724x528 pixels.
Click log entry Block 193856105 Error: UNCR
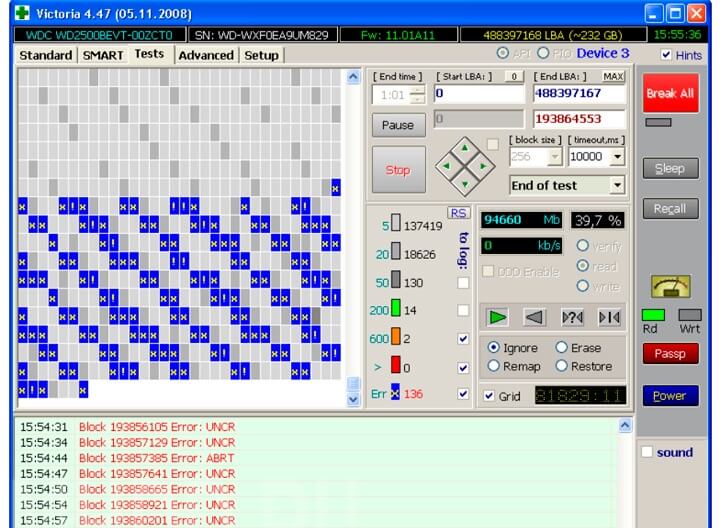tap(157, 426)
